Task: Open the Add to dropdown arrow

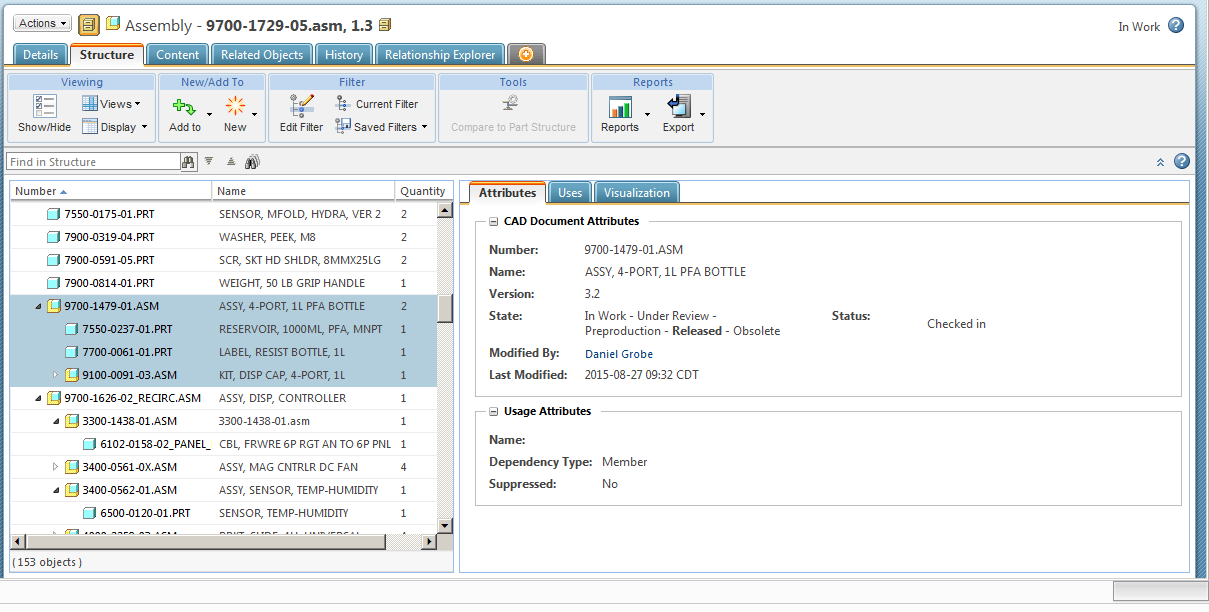Action: point(209,115)
